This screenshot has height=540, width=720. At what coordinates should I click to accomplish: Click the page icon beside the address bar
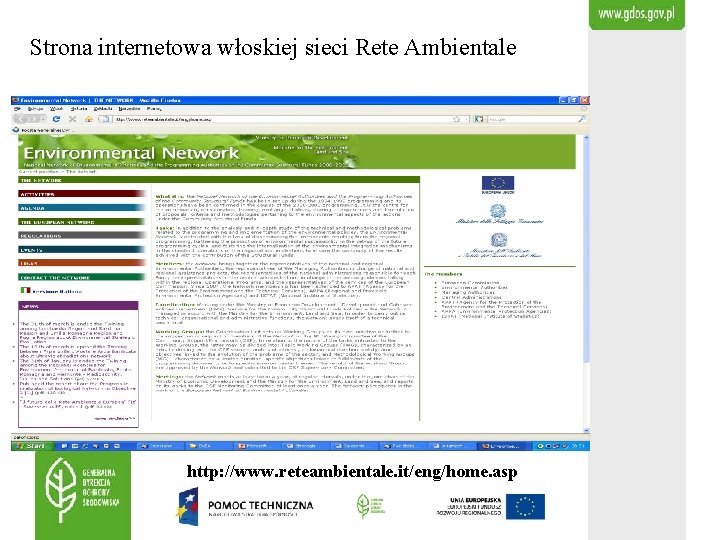[x=105, y=119]
